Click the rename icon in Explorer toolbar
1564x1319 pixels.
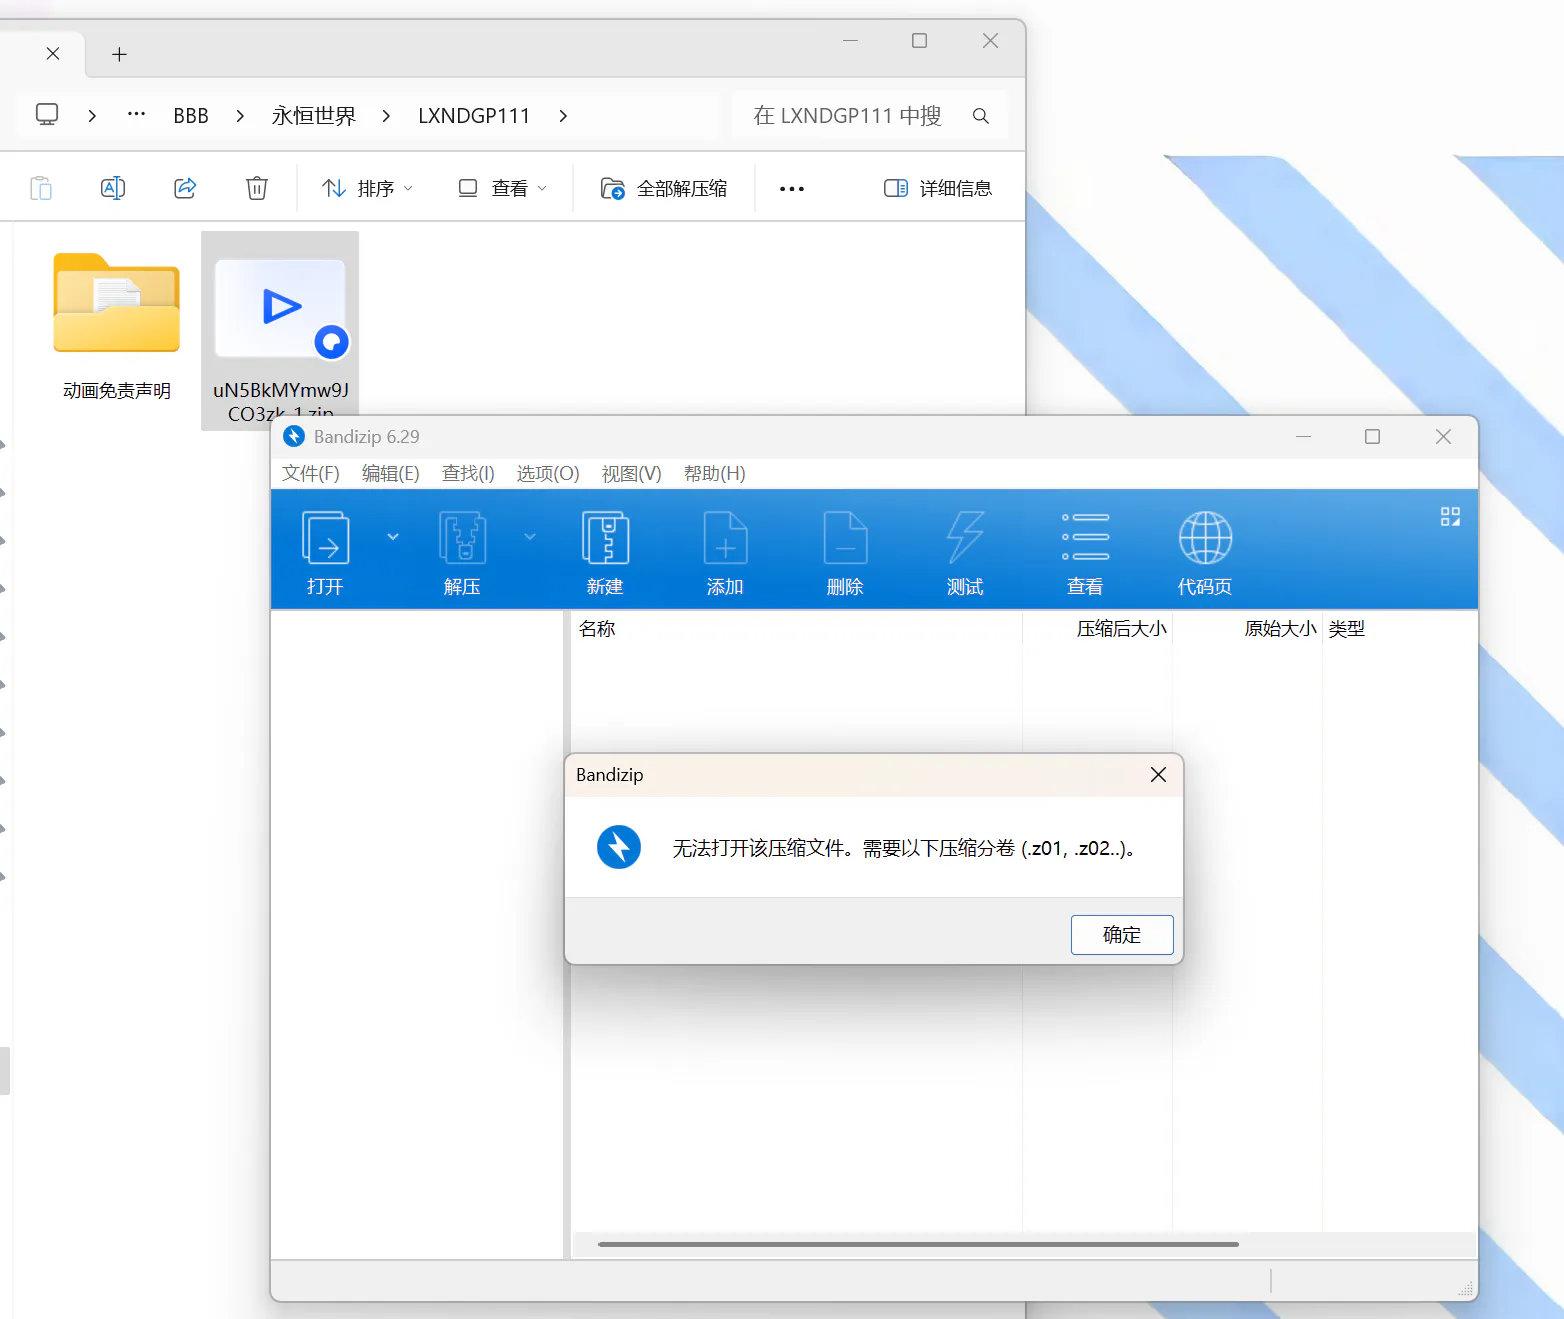point(113,188)
